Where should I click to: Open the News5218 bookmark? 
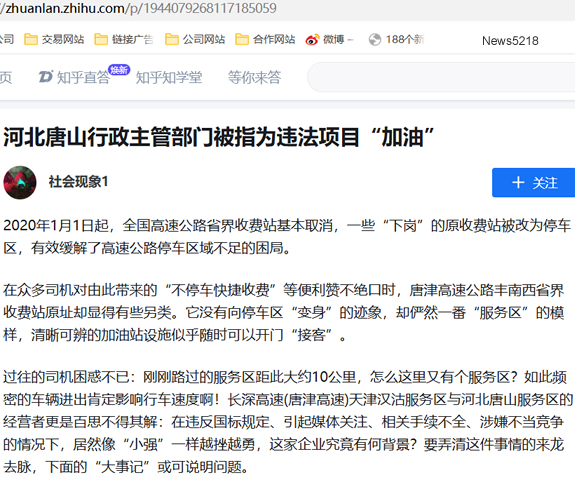point(510,41)
